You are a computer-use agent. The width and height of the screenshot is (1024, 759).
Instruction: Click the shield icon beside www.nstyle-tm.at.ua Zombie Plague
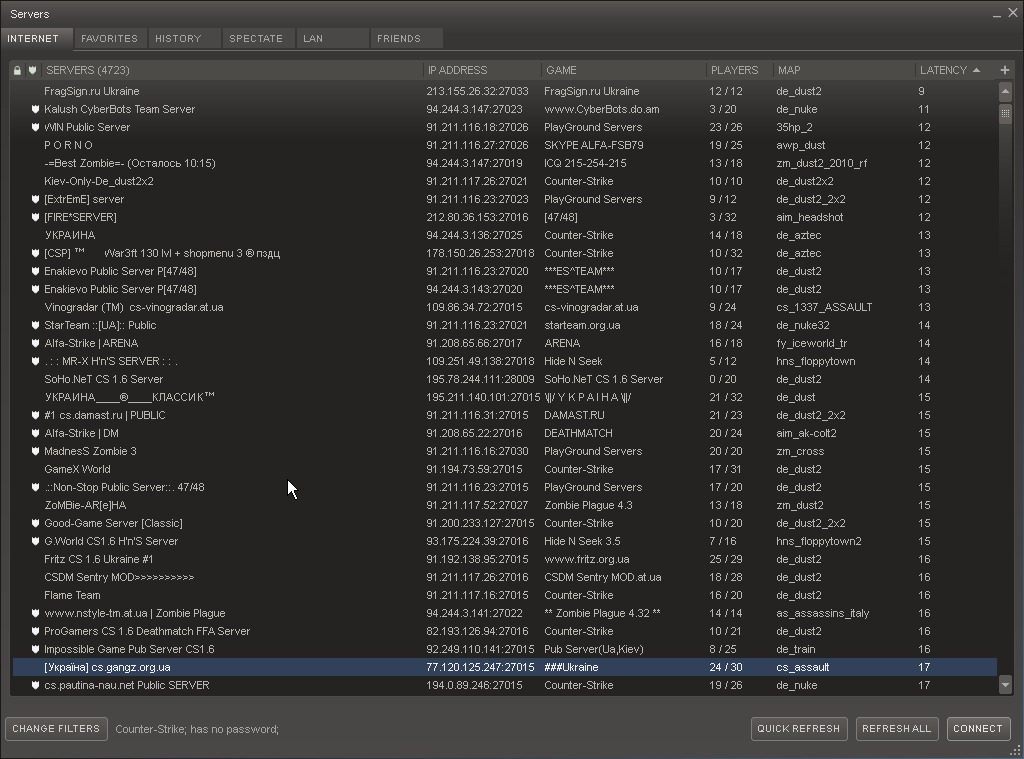35,613
